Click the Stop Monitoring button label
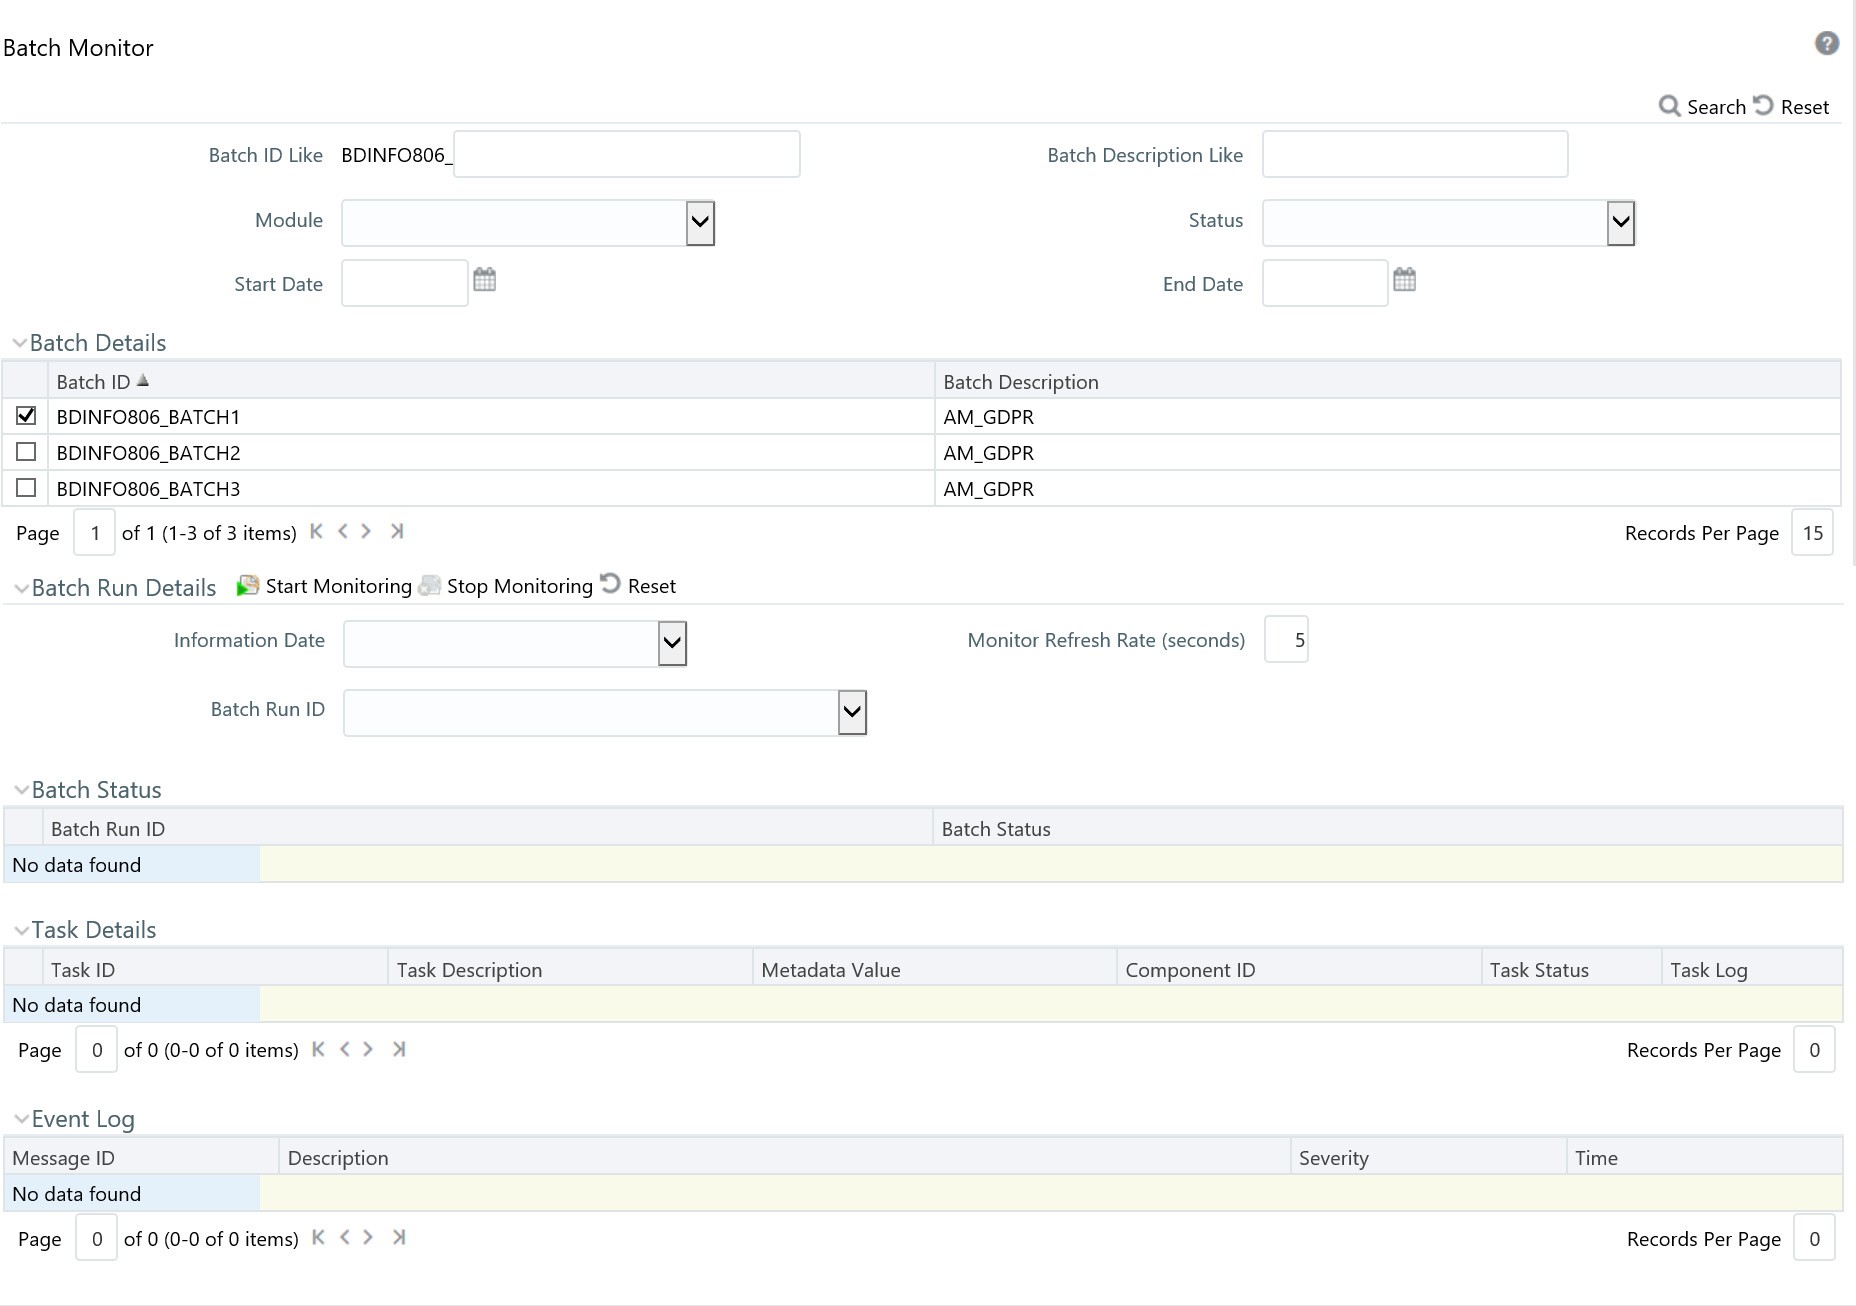1856x1306 pixels. click(x=520, y=586)
